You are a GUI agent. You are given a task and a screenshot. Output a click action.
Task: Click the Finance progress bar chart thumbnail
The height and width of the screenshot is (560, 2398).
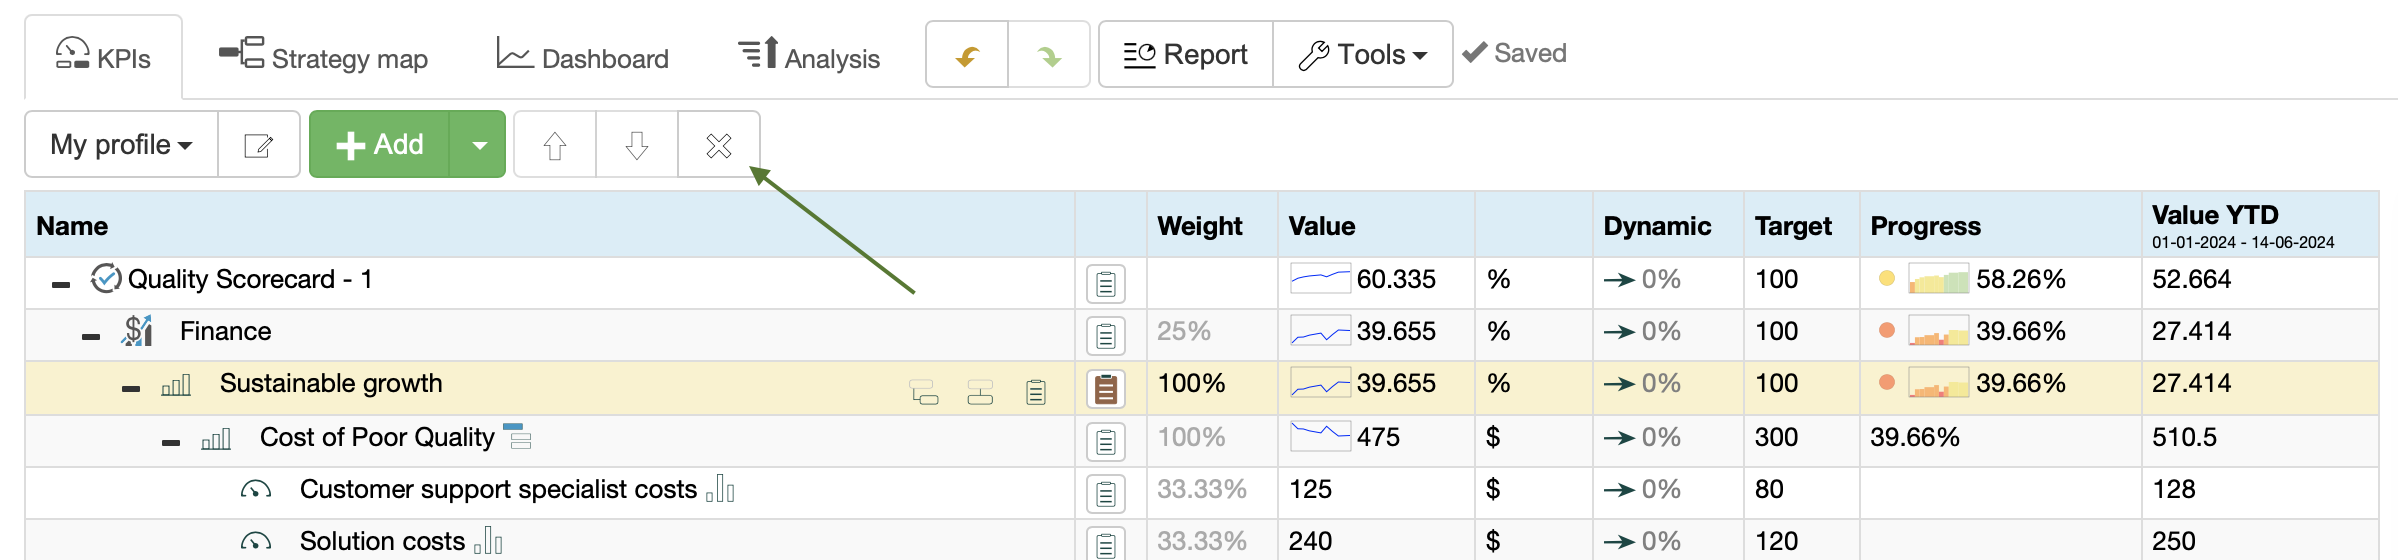[1938, 331]
